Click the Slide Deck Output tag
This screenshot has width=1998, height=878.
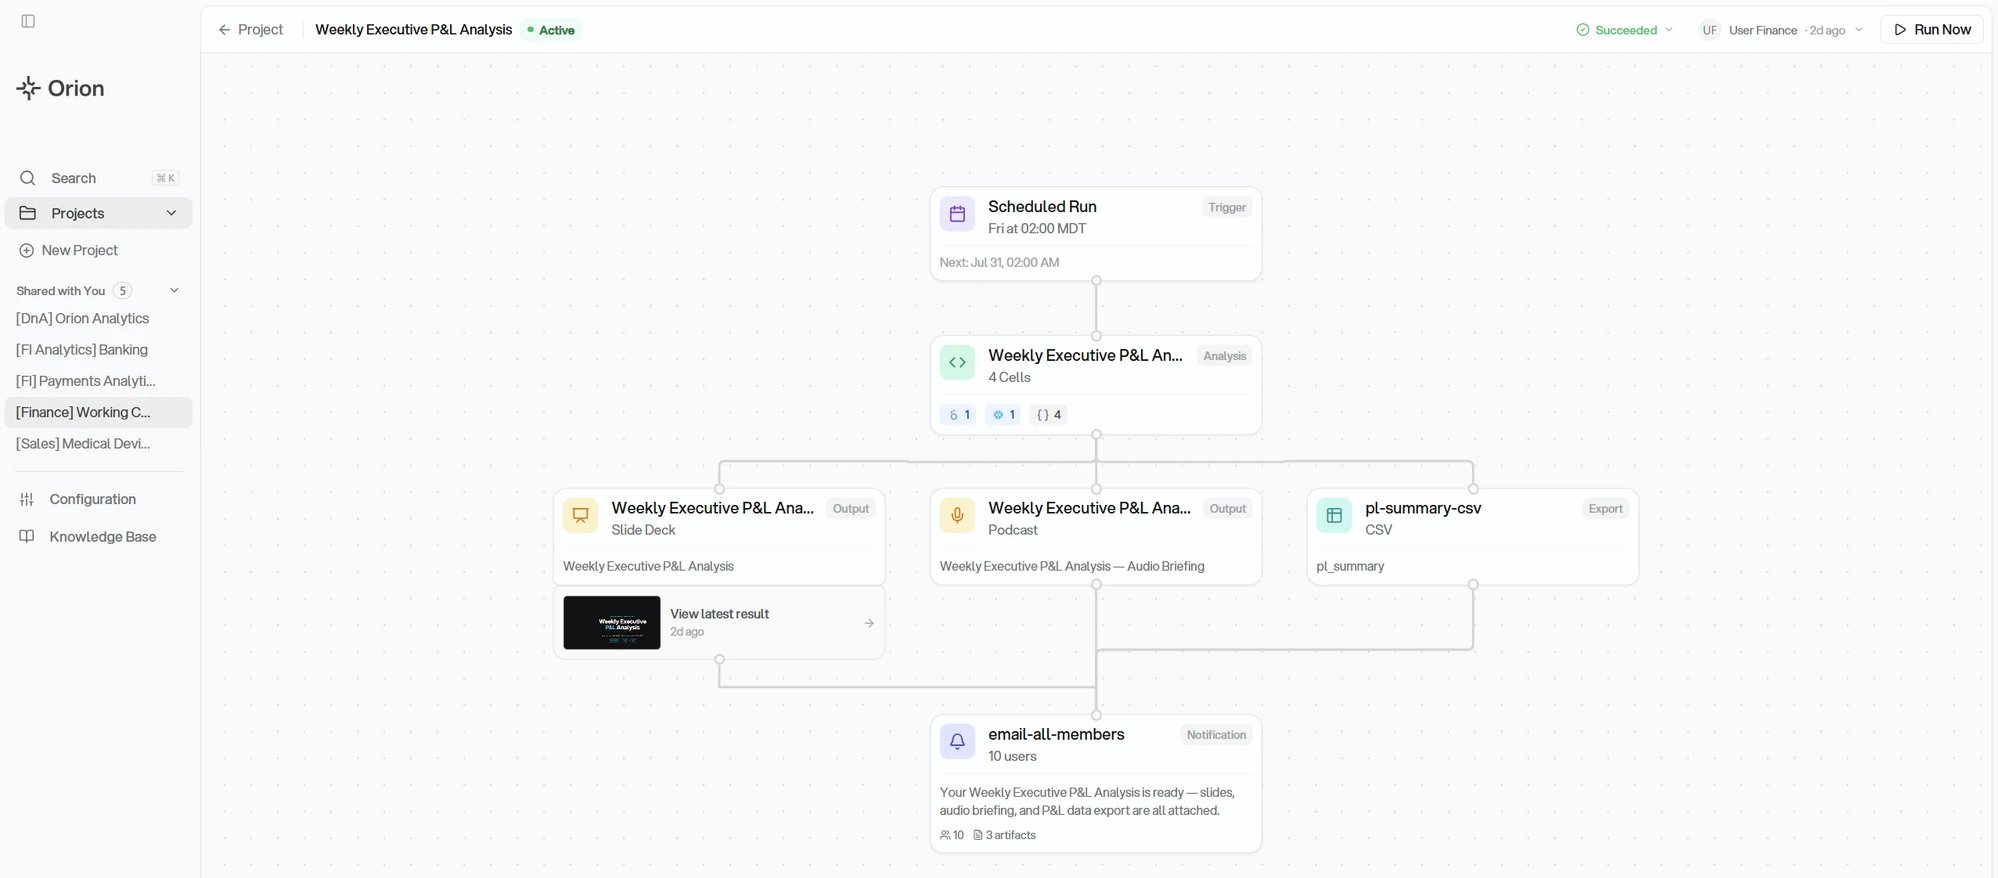point(851,509)
